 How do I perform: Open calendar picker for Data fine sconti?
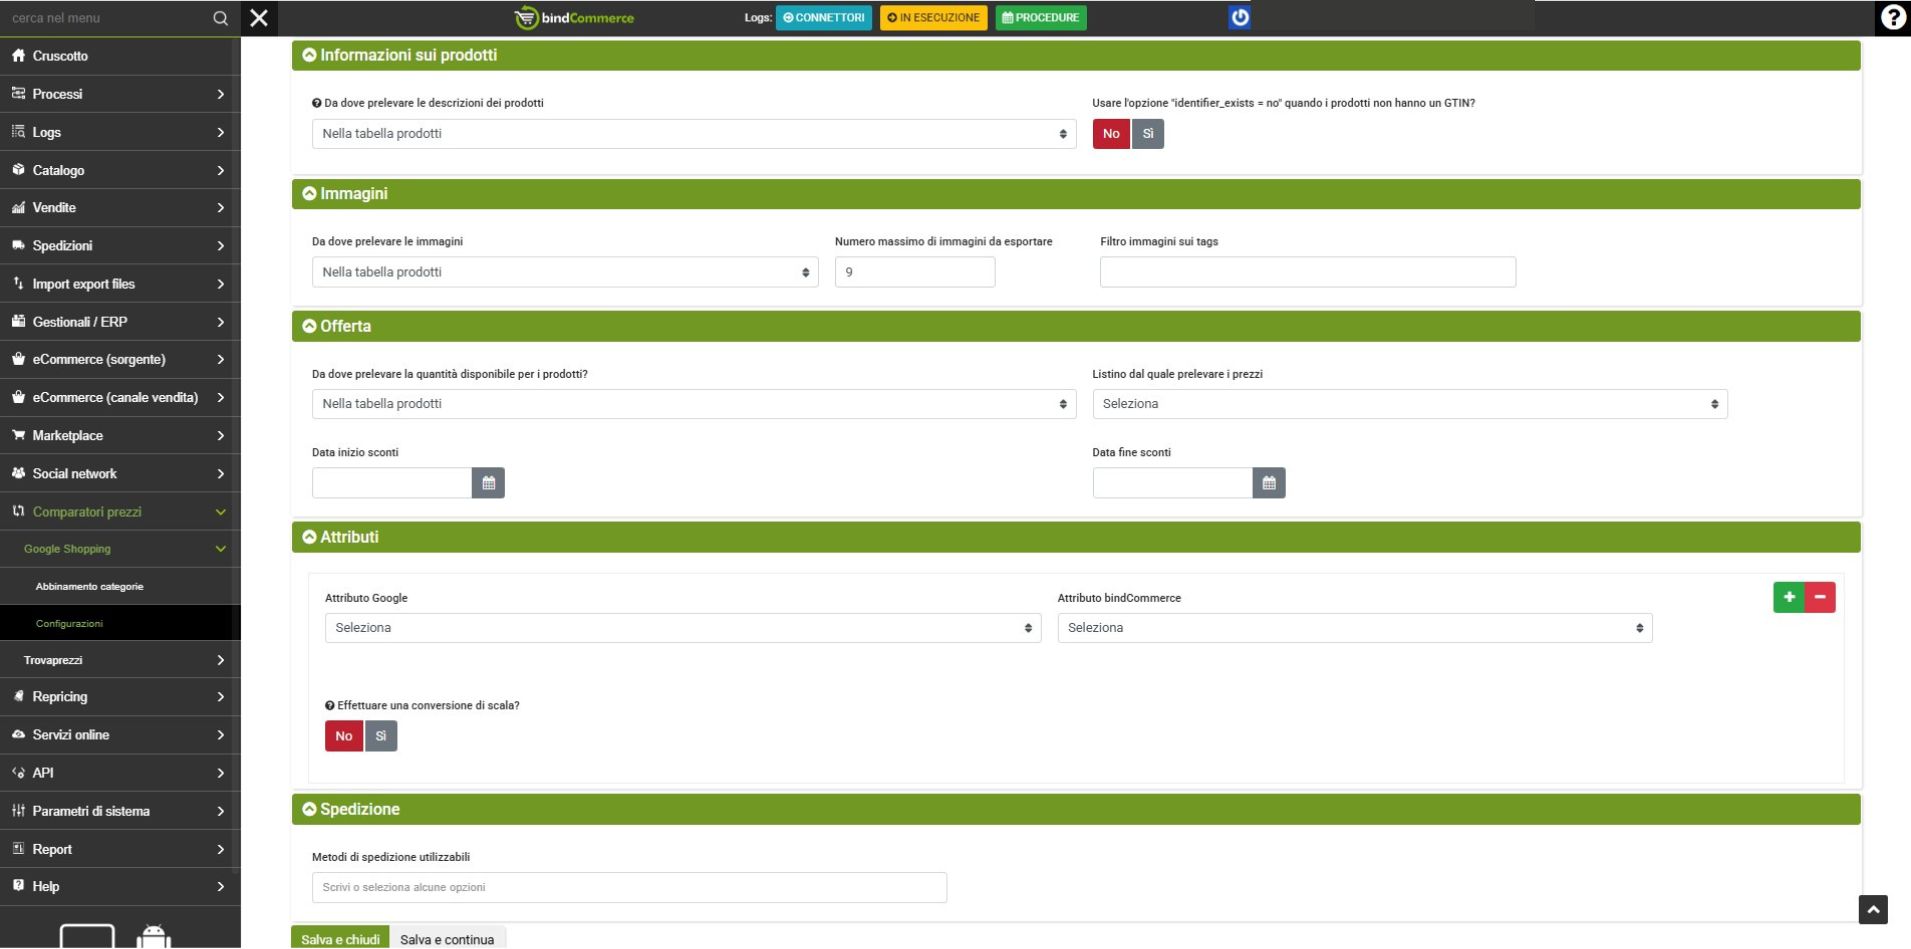point(1268,483)
